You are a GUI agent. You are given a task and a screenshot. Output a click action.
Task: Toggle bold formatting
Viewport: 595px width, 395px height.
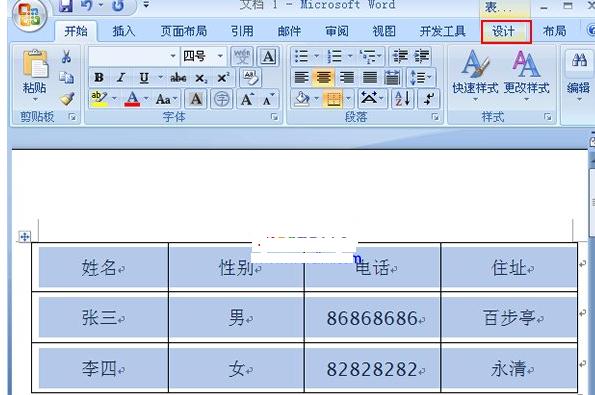(99, 78)
